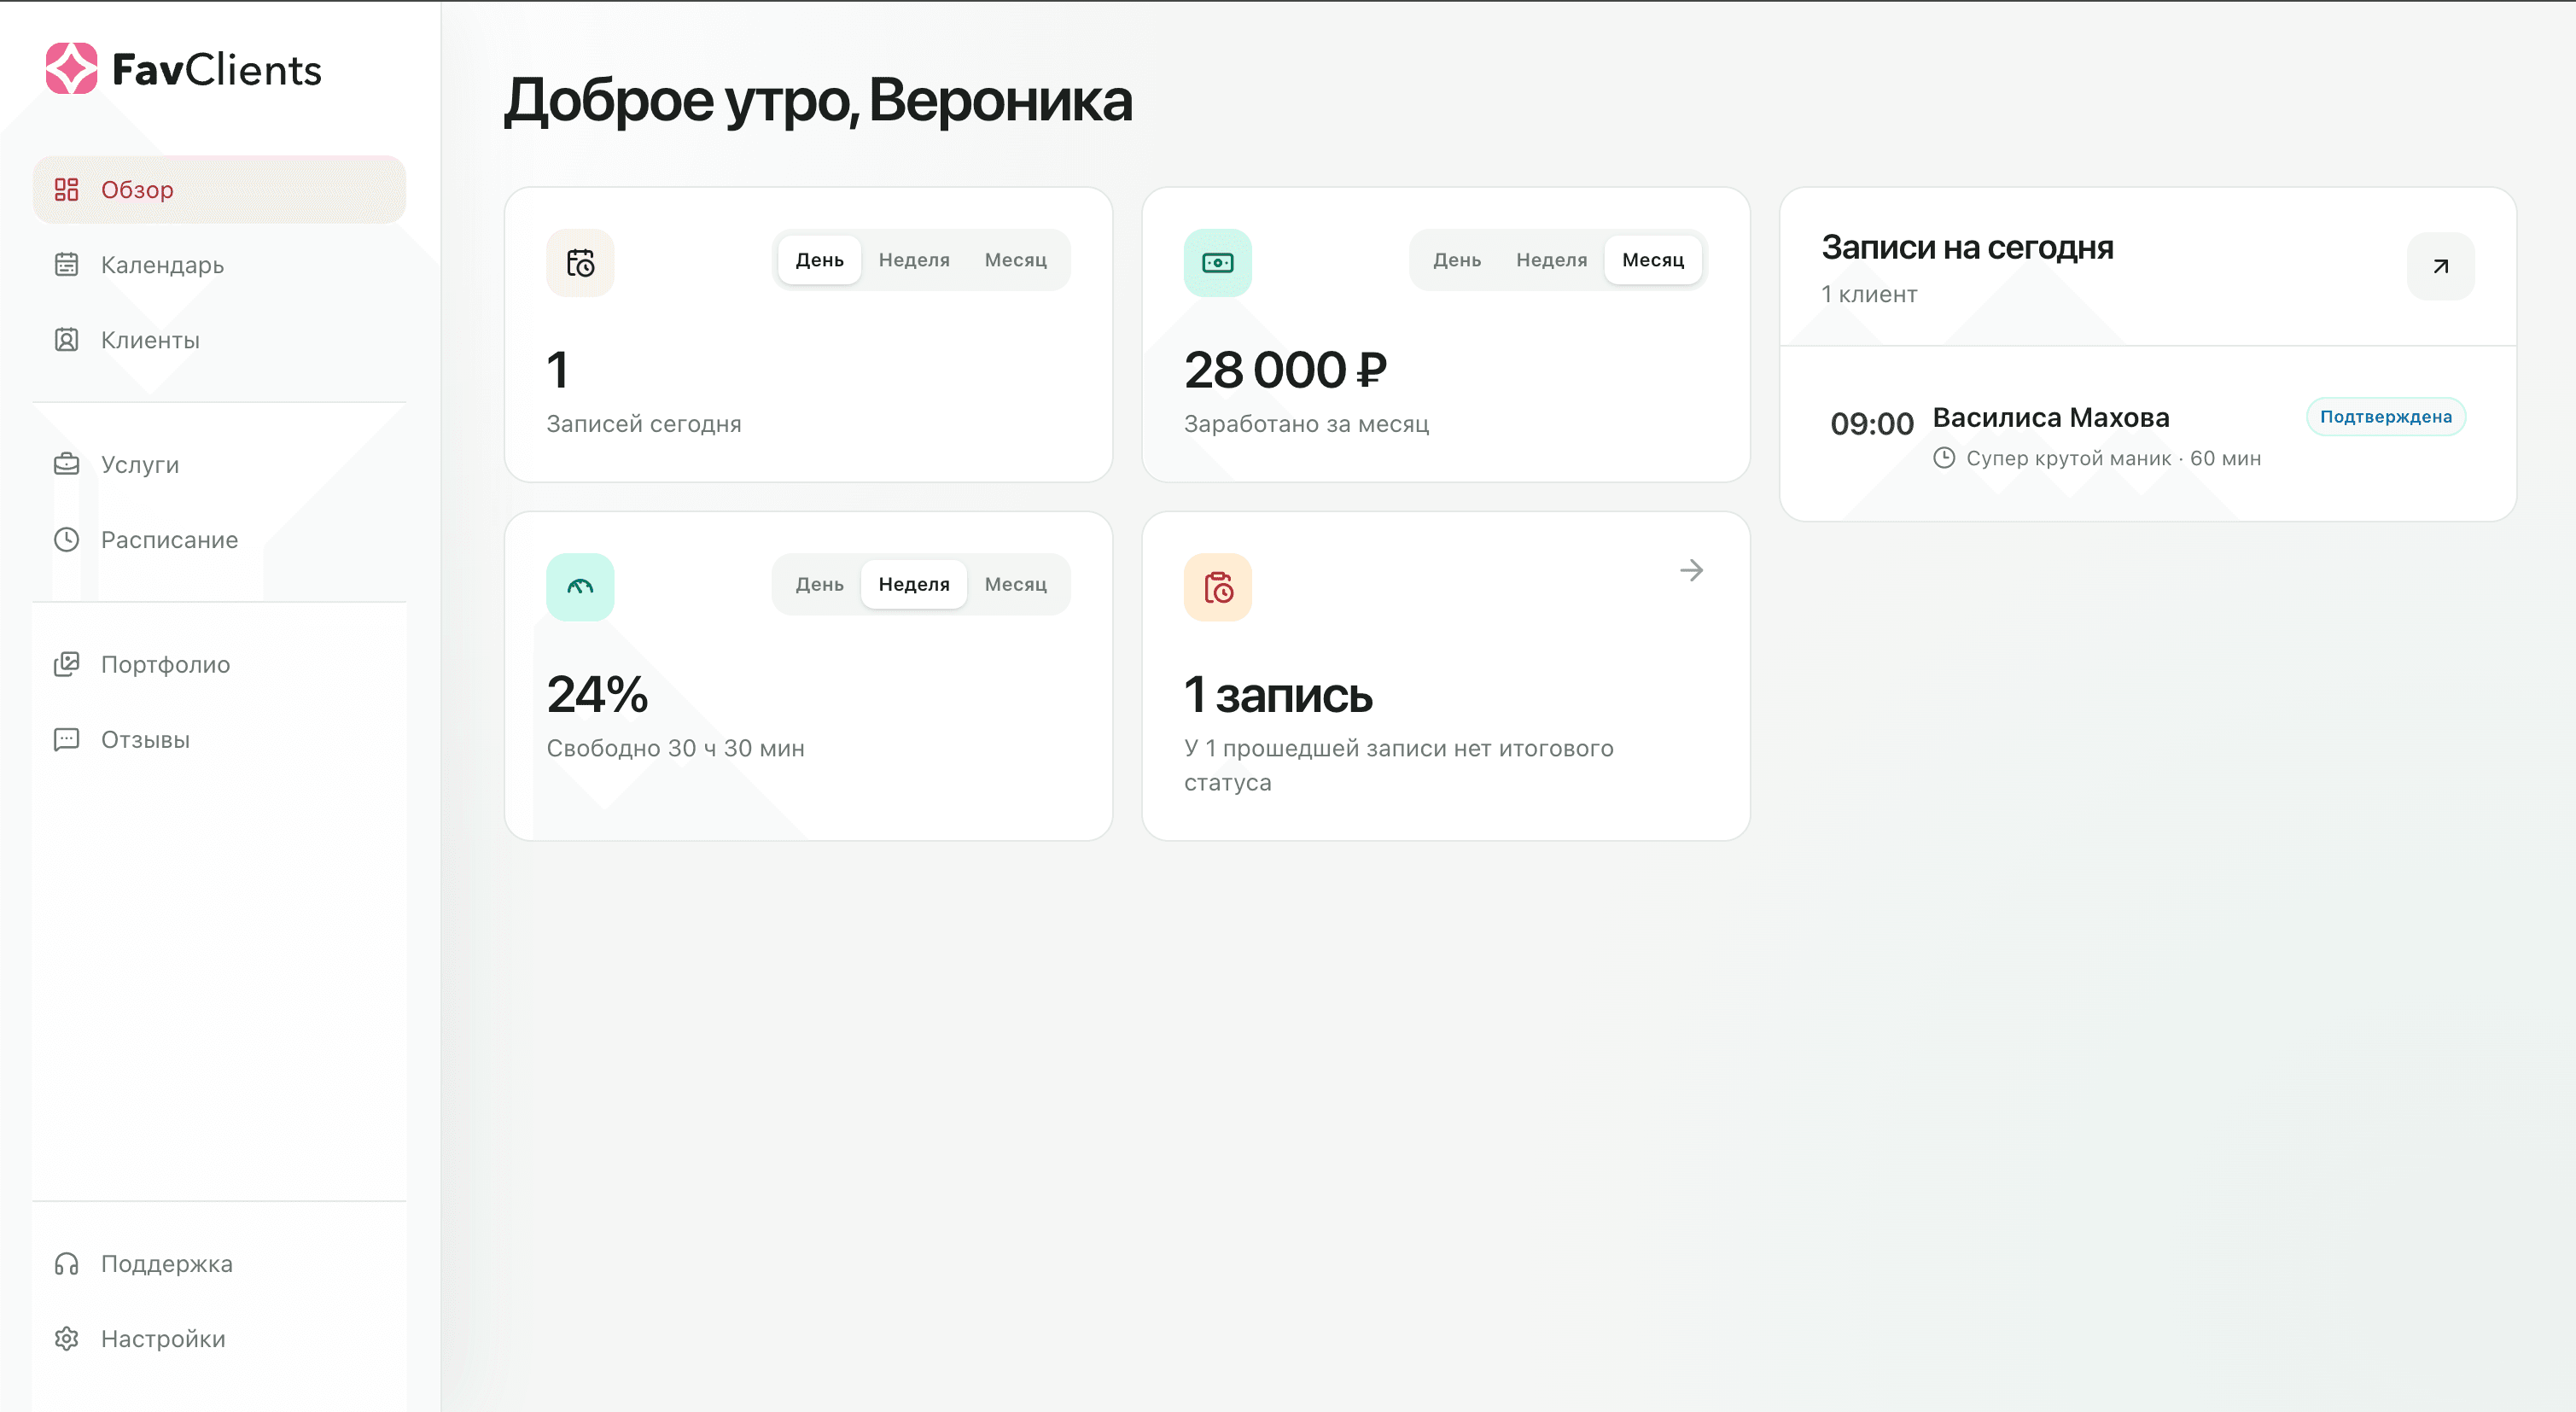
Task: Click the clipboard-clock icon on 1 запись card
Action: click(x=1217, y=587)
